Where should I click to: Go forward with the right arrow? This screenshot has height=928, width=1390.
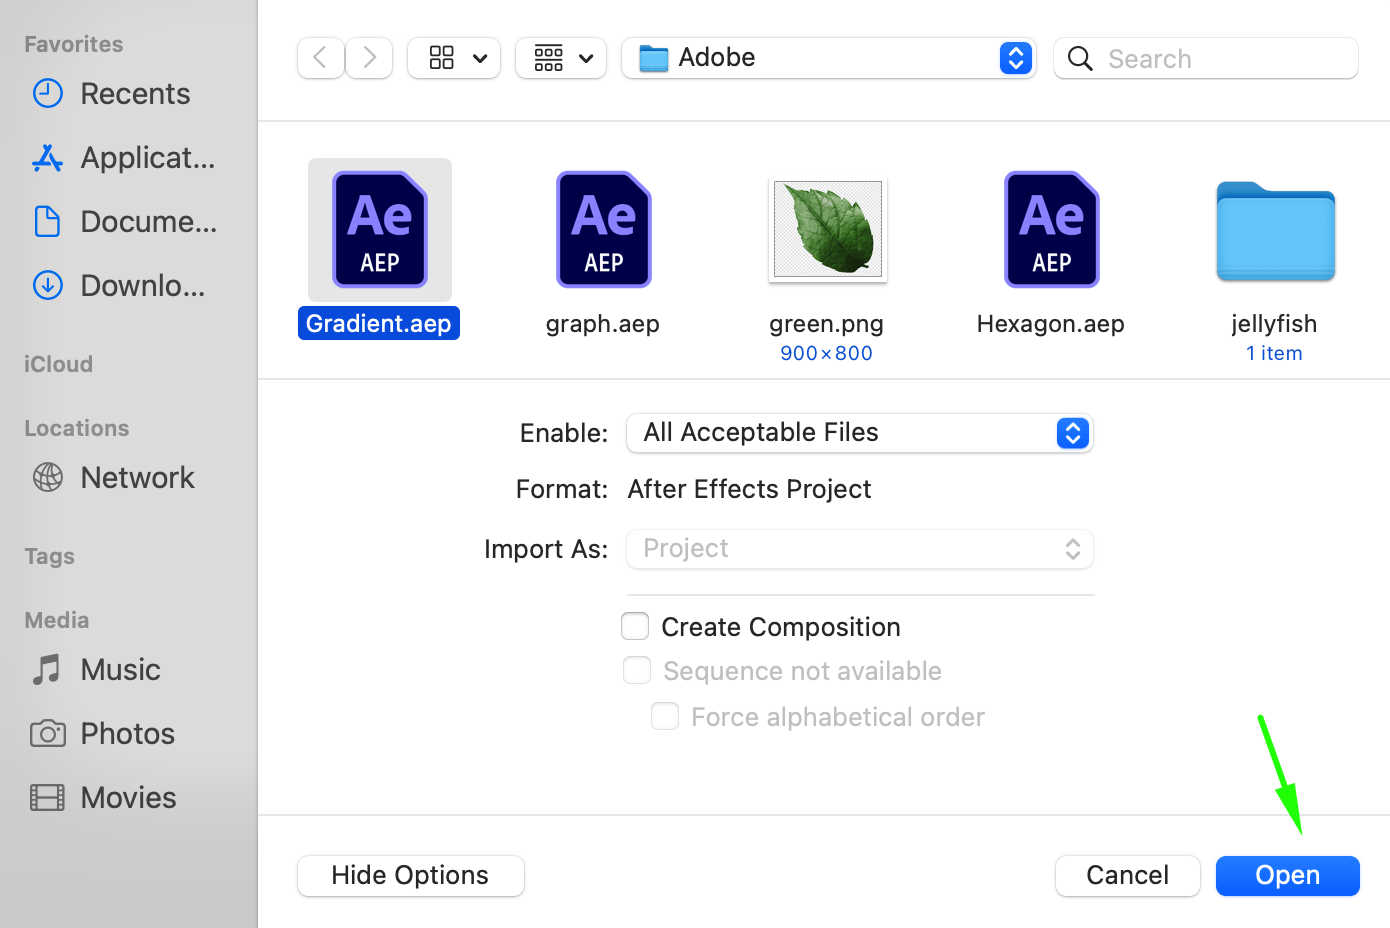pyautogui.click(x=369, y=58)
